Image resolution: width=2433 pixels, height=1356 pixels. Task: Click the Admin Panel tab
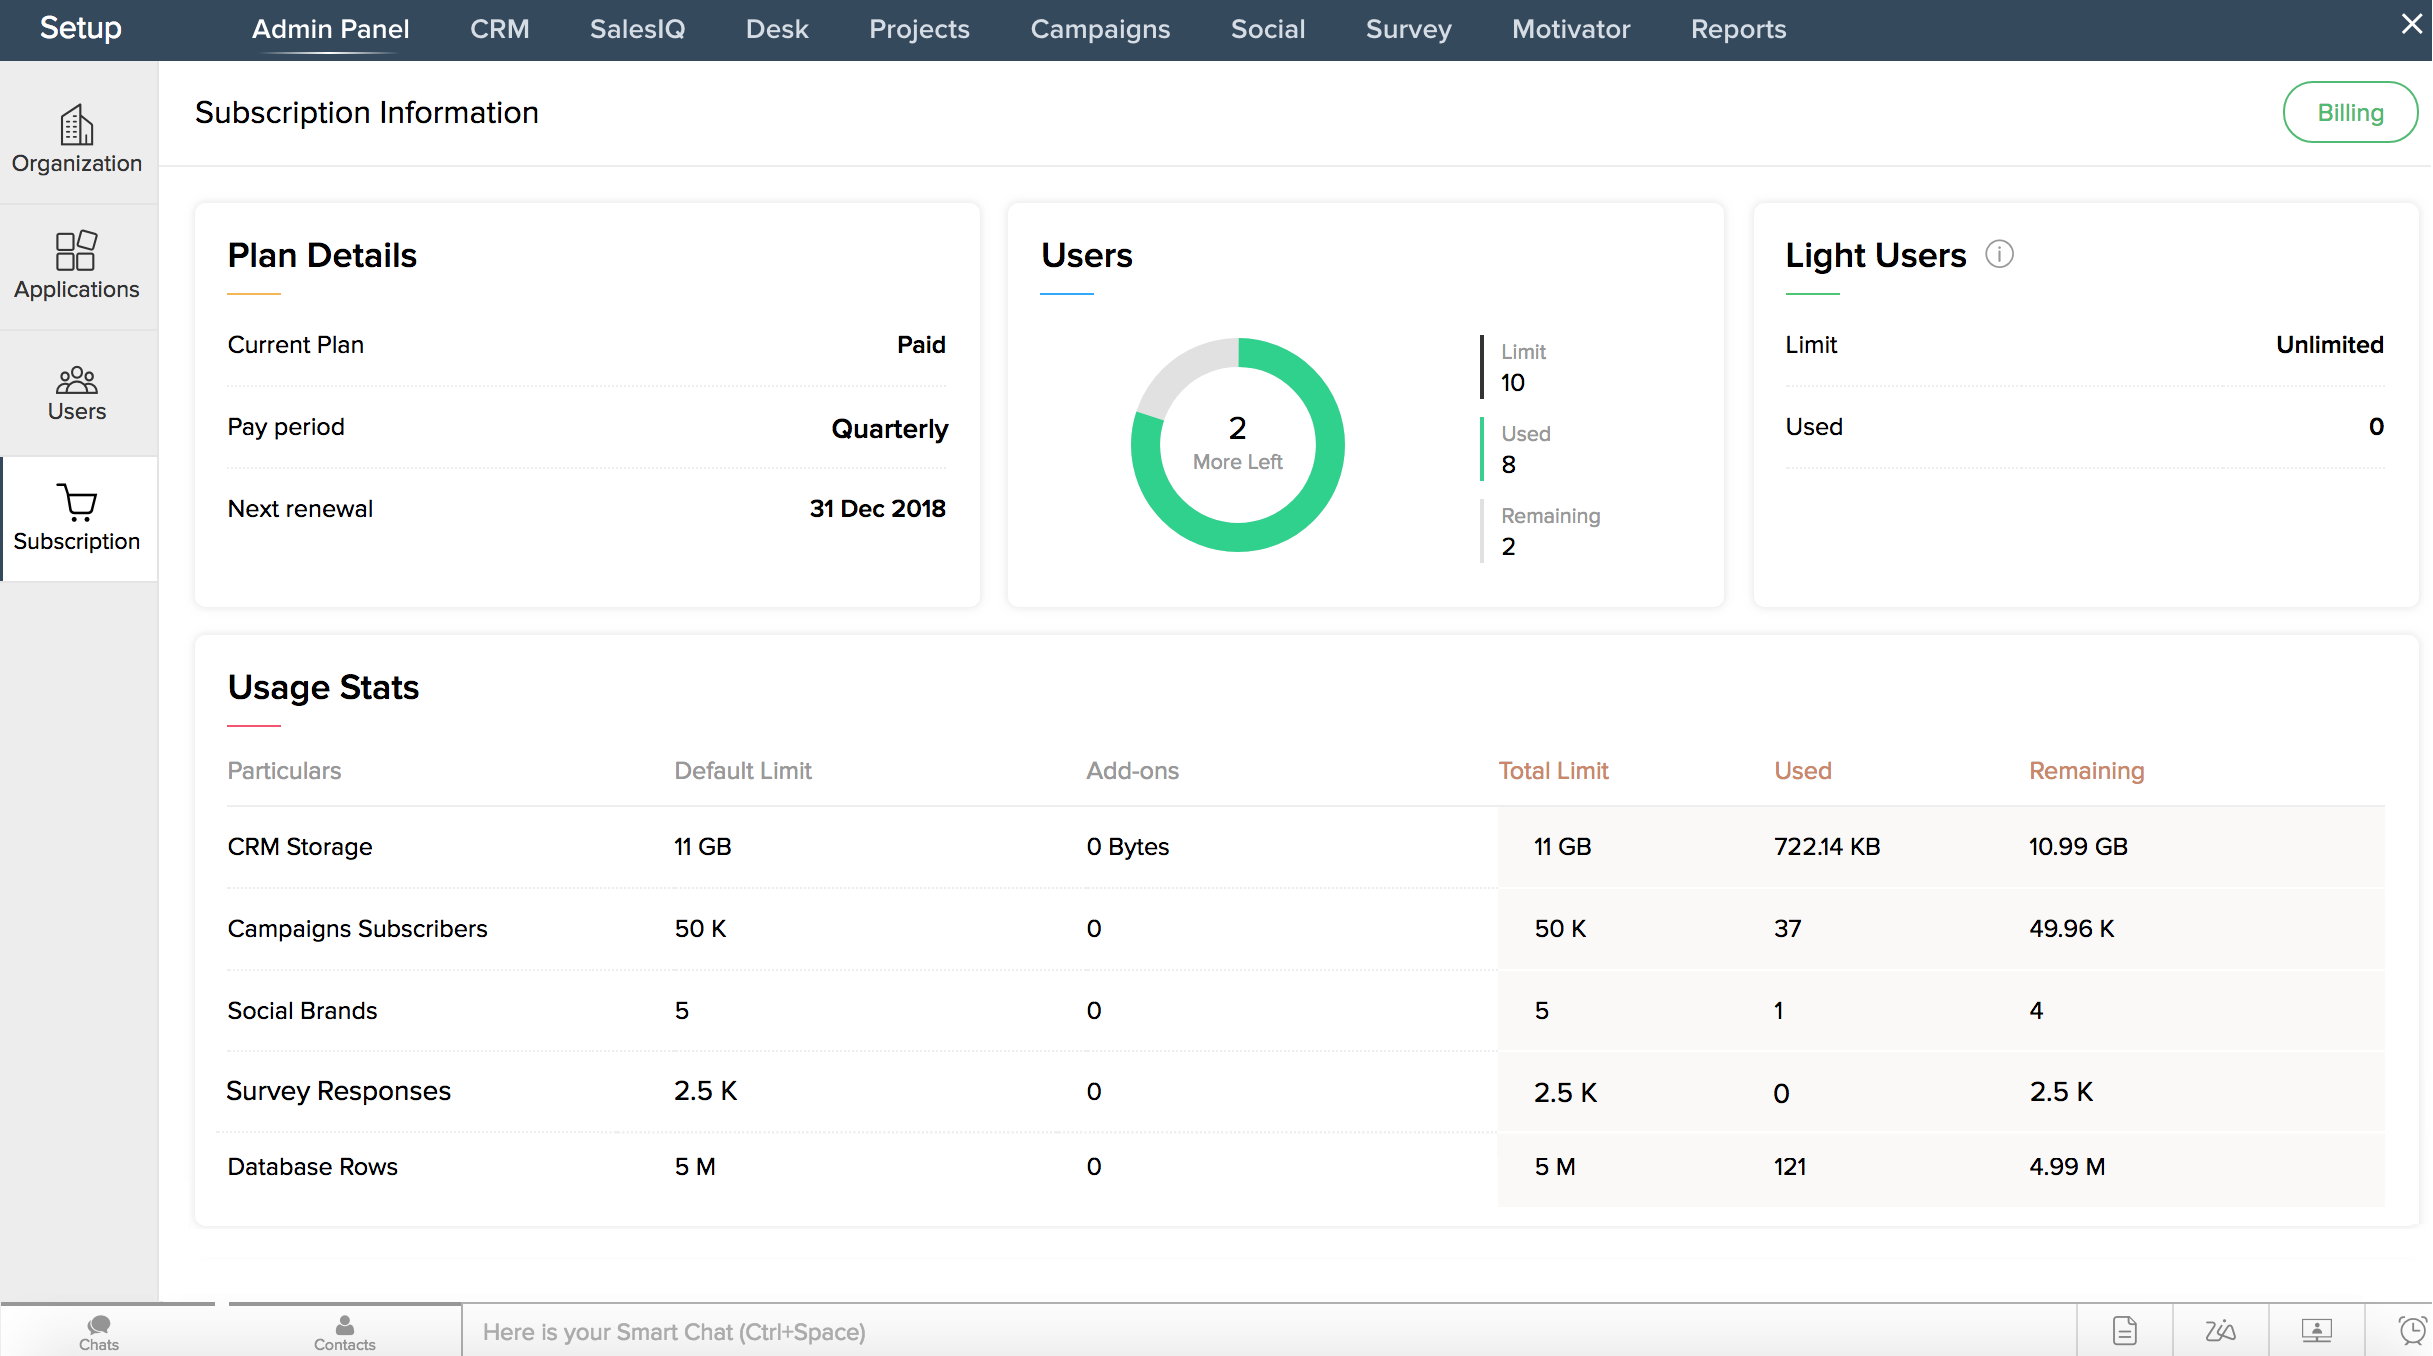[330, 29]
